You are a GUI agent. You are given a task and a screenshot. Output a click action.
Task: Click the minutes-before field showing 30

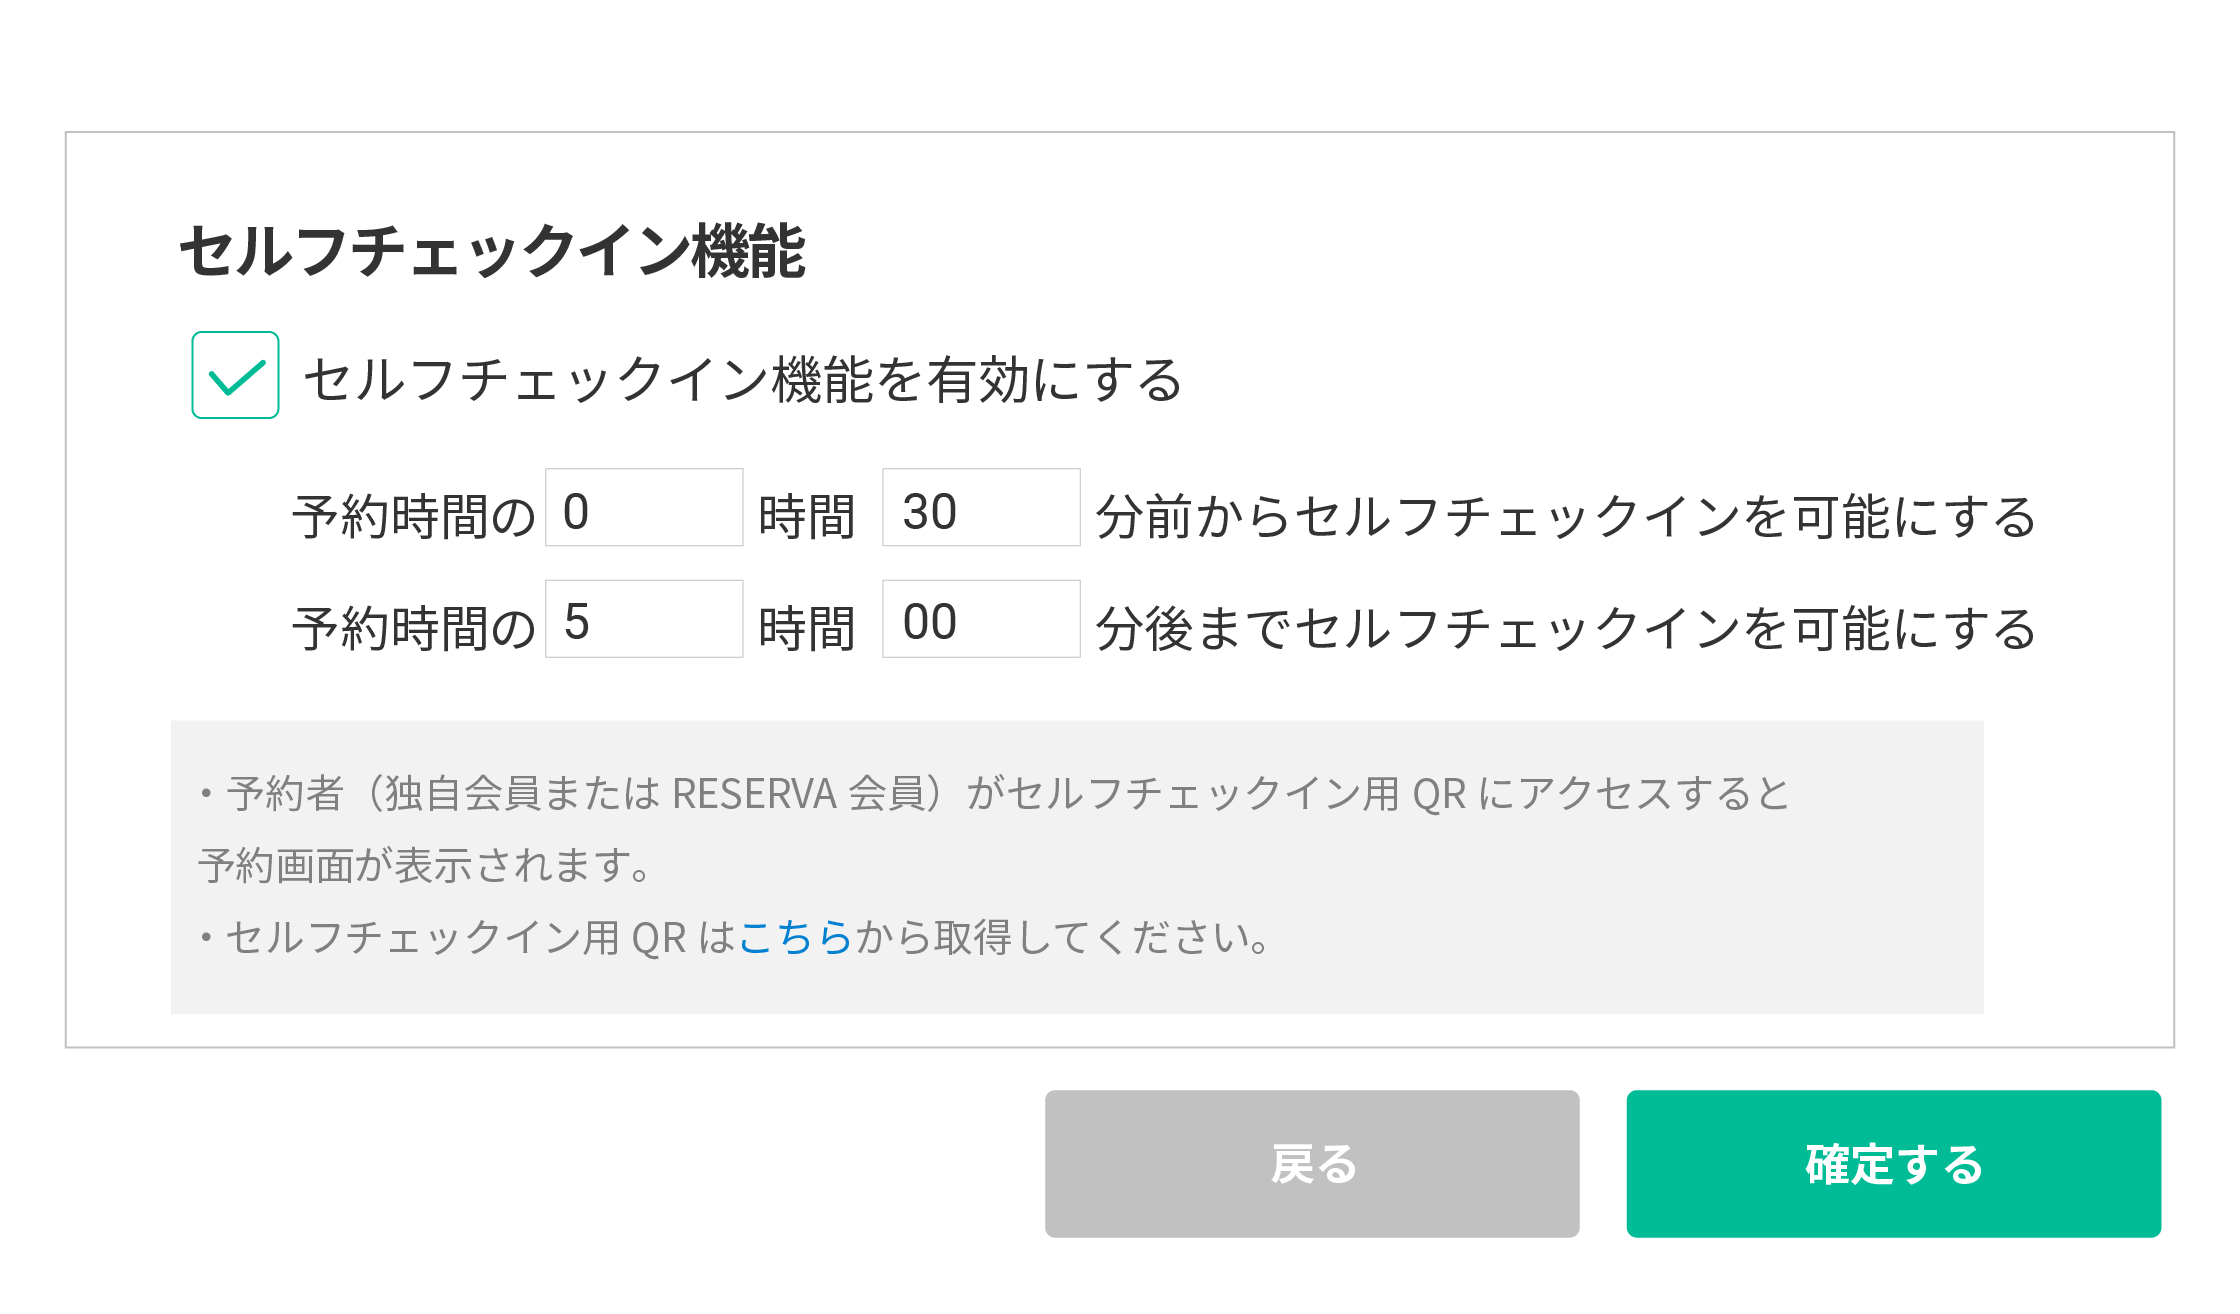980,508
